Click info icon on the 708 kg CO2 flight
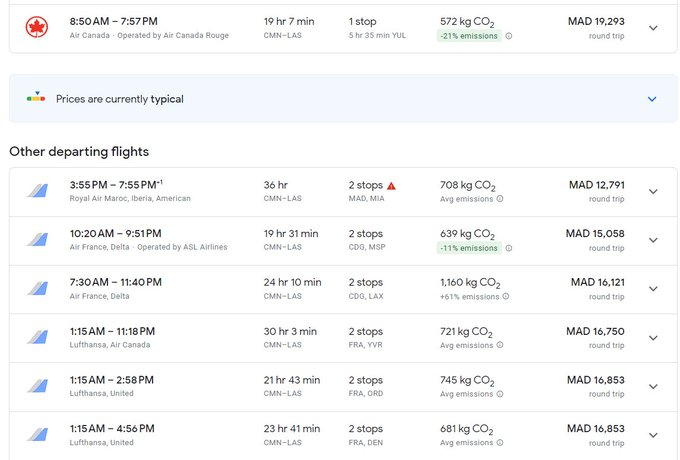This screenshot has height=460, width=680. pos(500,199)
